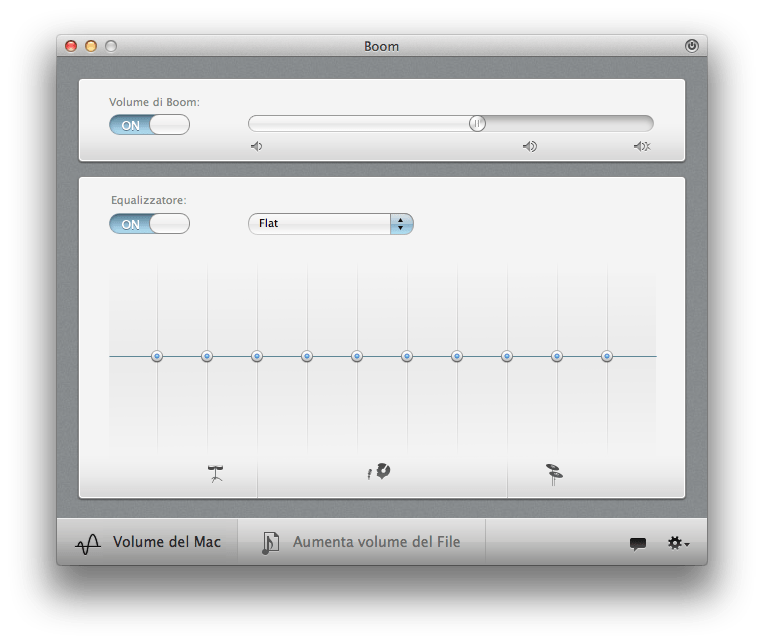Click the fourth equalizer band knob
The height and width of the screenshot is (644, 764).
pyautogui.click(x=307, y=356)
